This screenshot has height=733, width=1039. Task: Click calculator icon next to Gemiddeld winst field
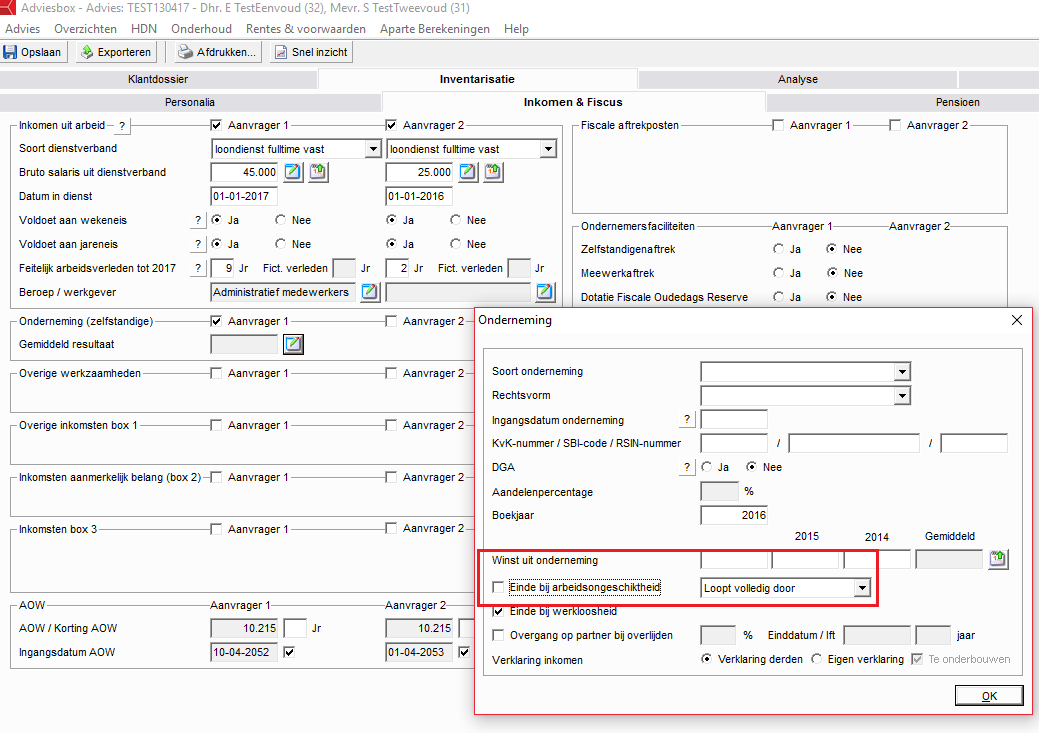(x=997, y=559)
